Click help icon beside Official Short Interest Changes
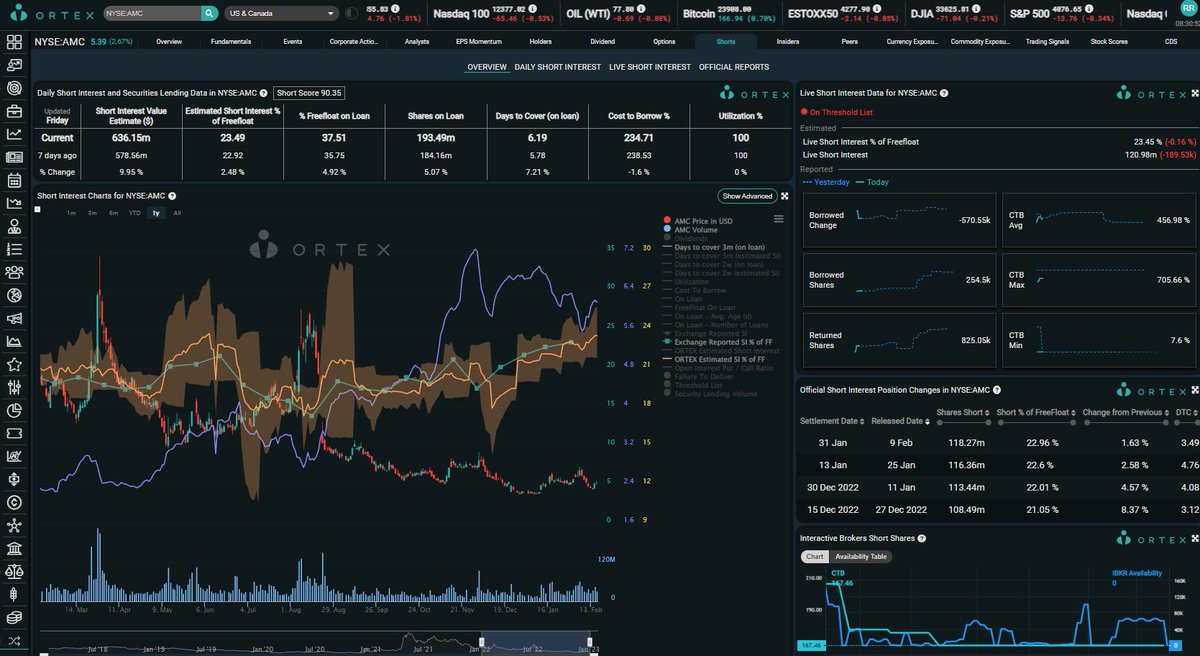 tap(998, 389)
